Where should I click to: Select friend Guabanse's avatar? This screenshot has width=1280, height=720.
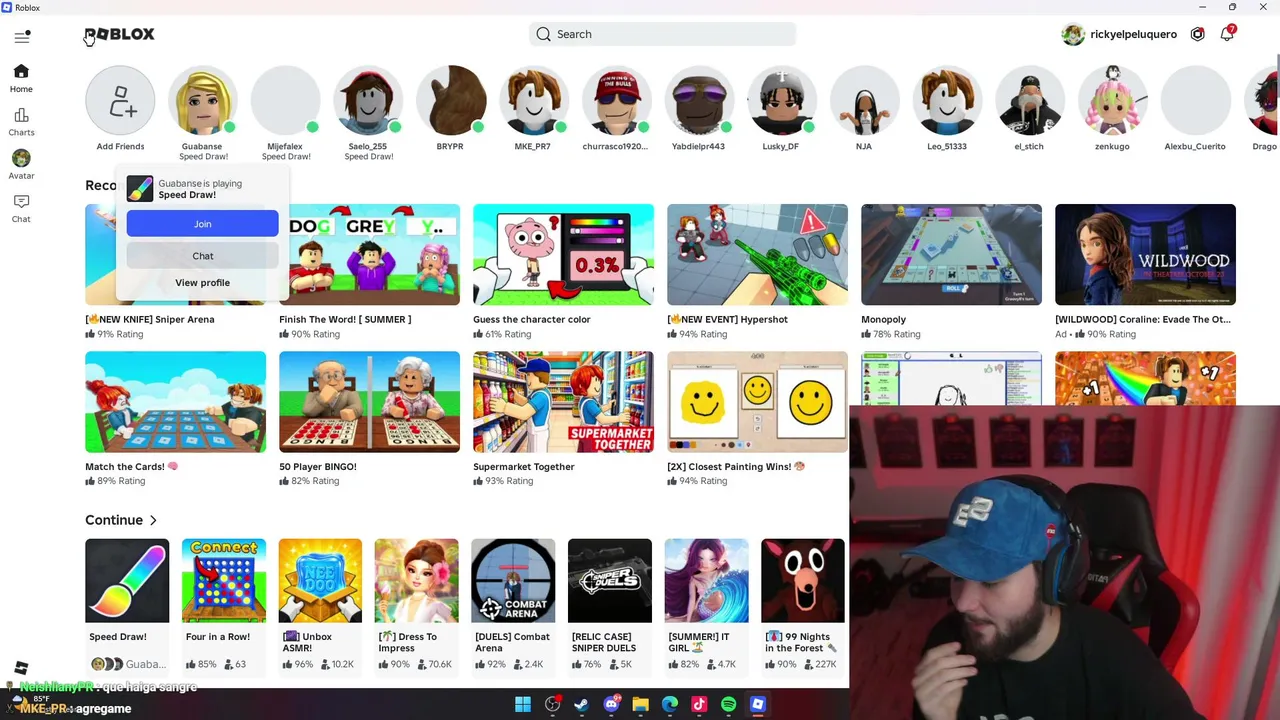coord(203,100)
